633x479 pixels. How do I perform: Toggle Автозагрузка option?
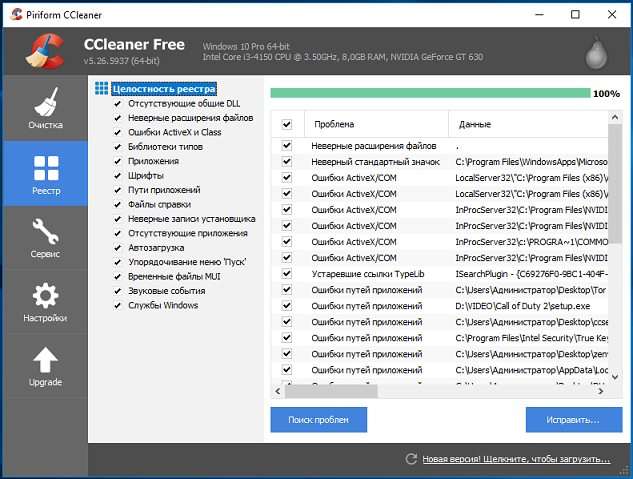tap(117, 248)
